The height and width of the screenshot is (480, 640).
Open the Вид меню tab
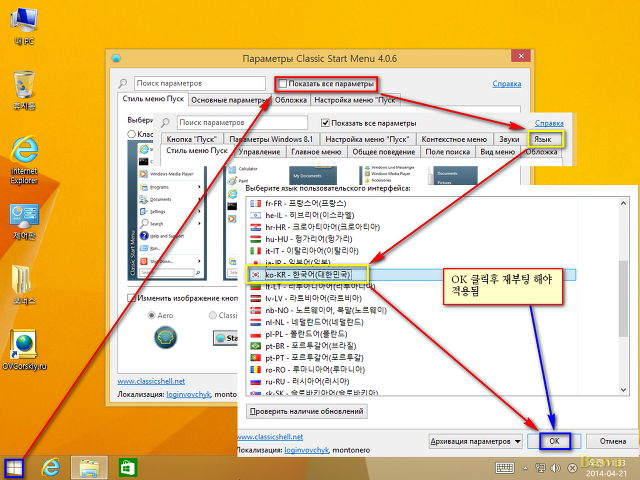coord(498,152)
